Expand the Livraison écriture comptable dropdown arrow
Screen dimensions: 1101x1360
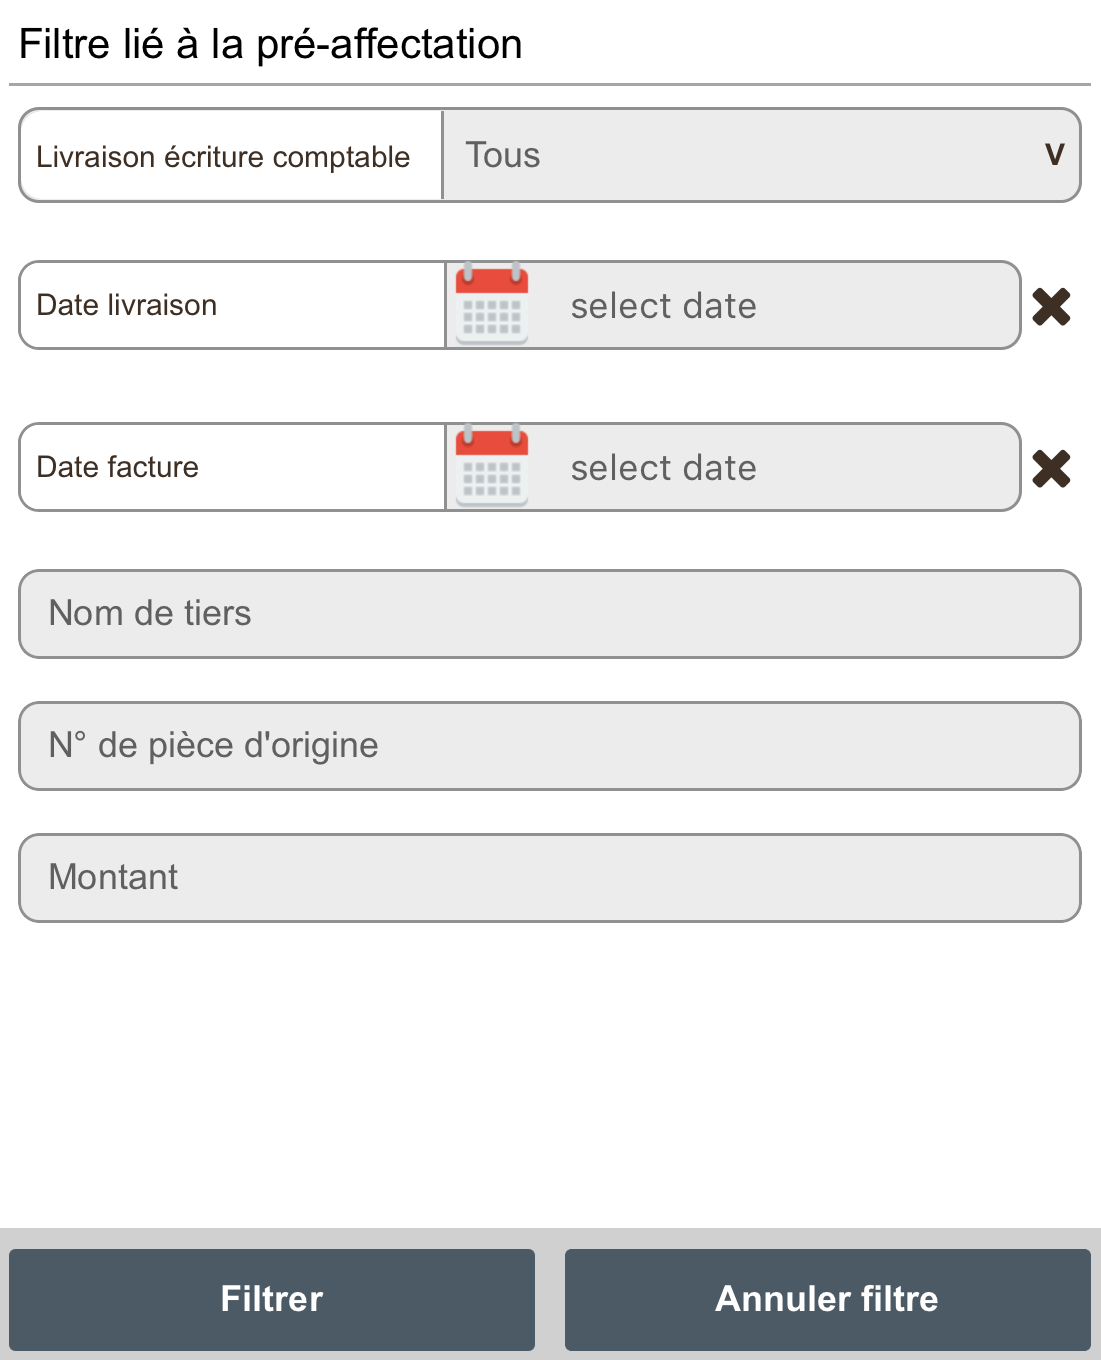point(1054,155)
